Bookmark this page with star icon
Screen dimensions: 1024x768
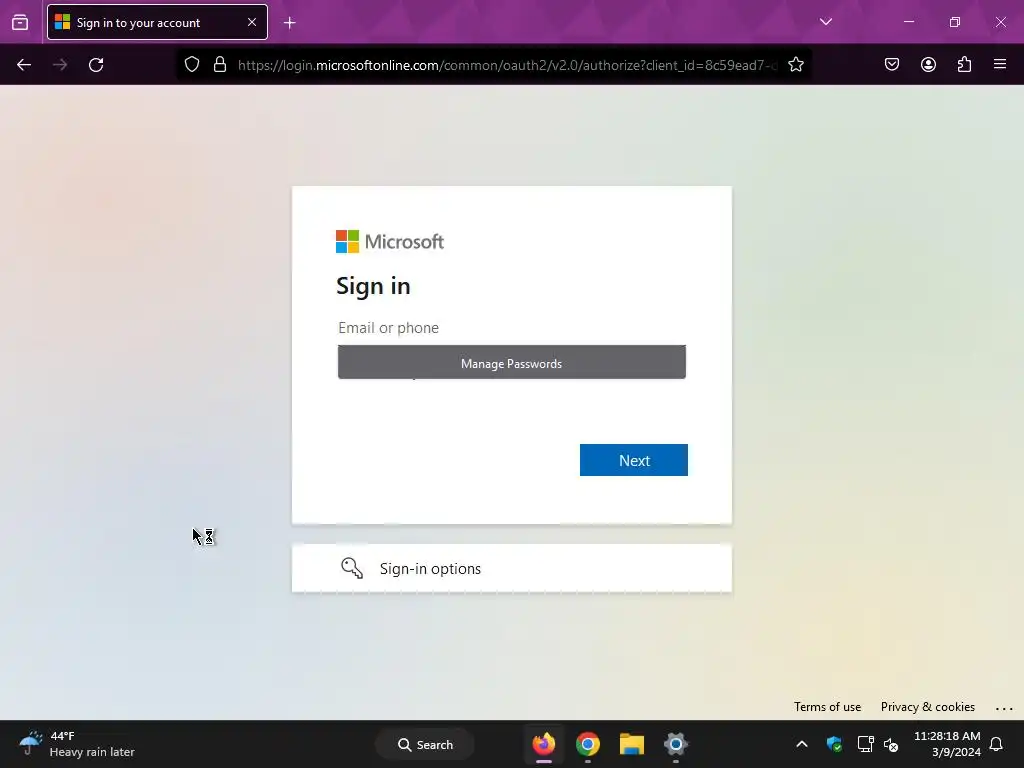click(x=795, y=65)
